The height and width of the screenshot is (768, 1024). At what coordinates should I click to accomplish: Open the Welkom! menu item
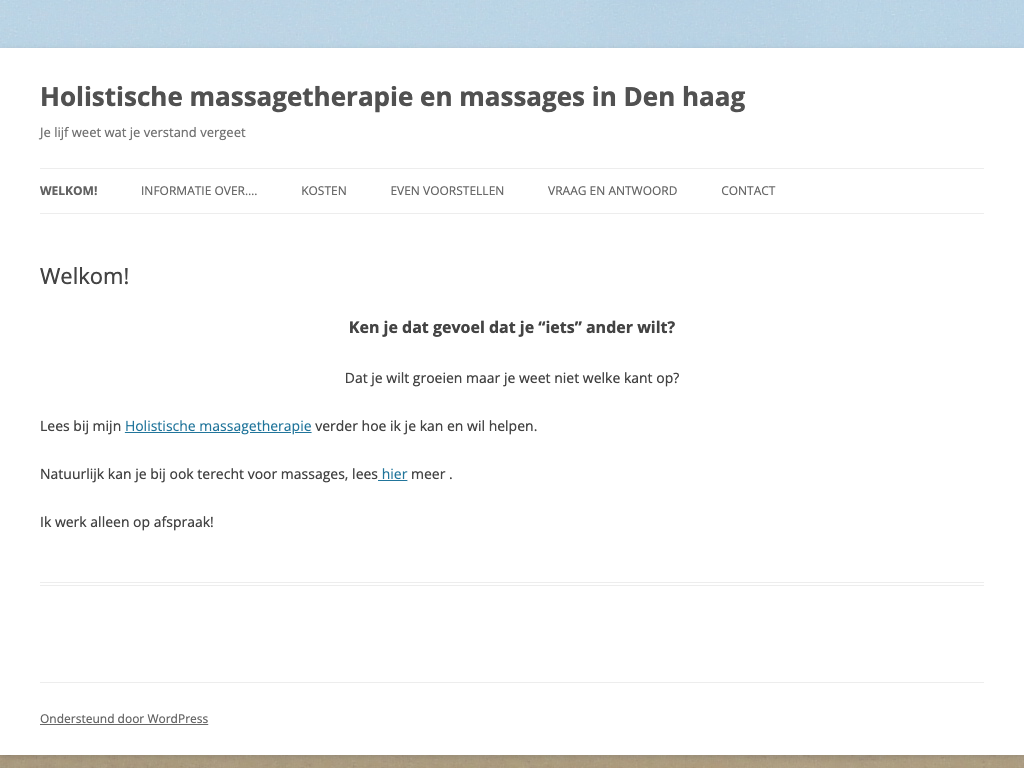click(69, 191)
